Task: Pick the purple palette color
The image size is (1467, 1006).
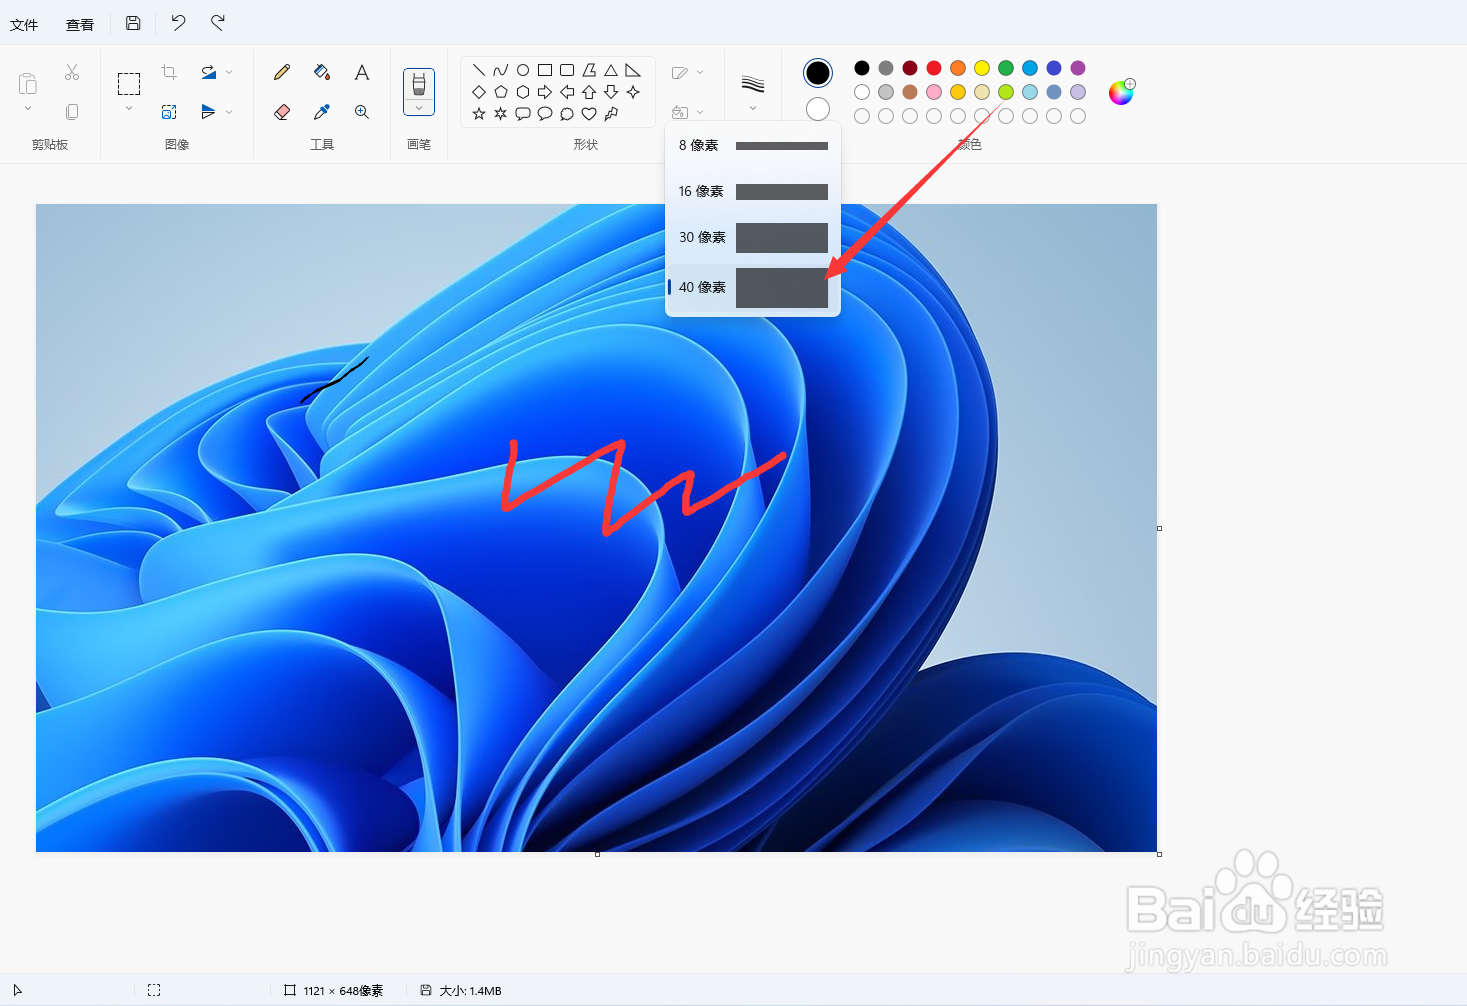Action: pos(1078,68)
